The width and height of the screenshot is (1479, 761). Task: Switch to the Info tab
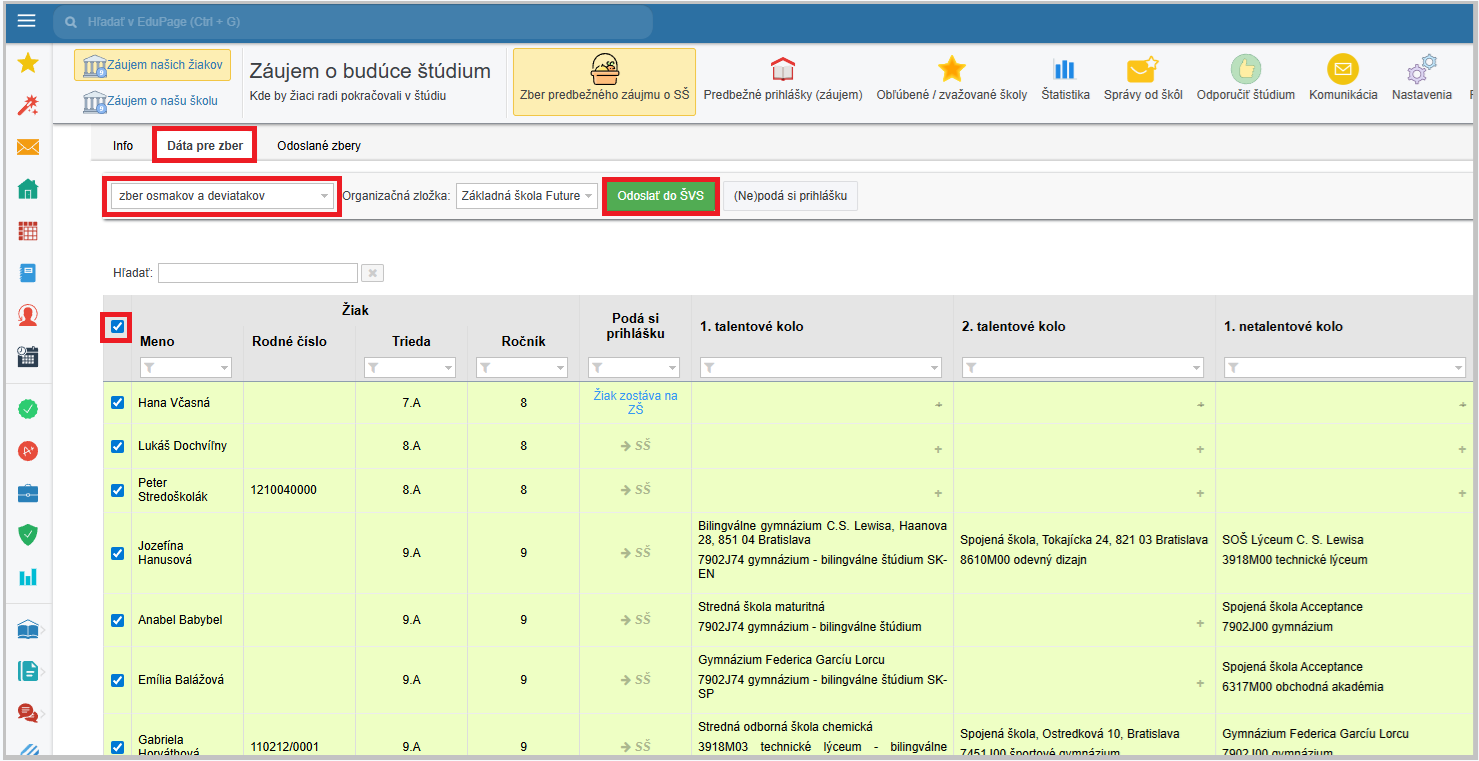(123, 146)
